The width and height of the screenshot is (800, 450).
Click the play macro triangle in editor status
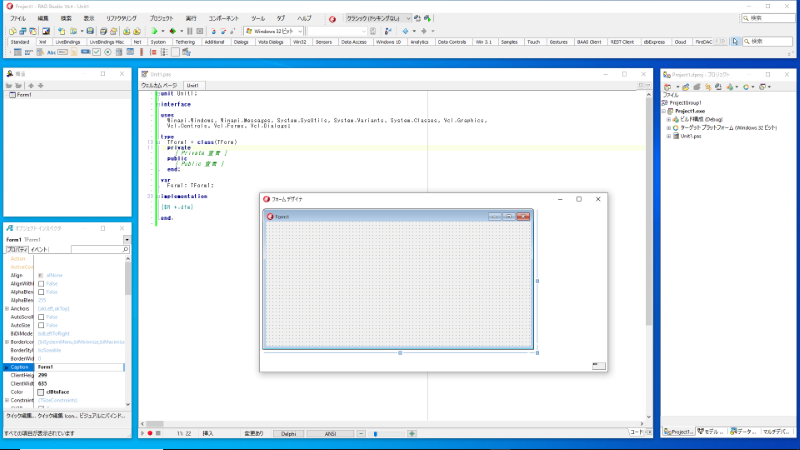pos(142,433)
